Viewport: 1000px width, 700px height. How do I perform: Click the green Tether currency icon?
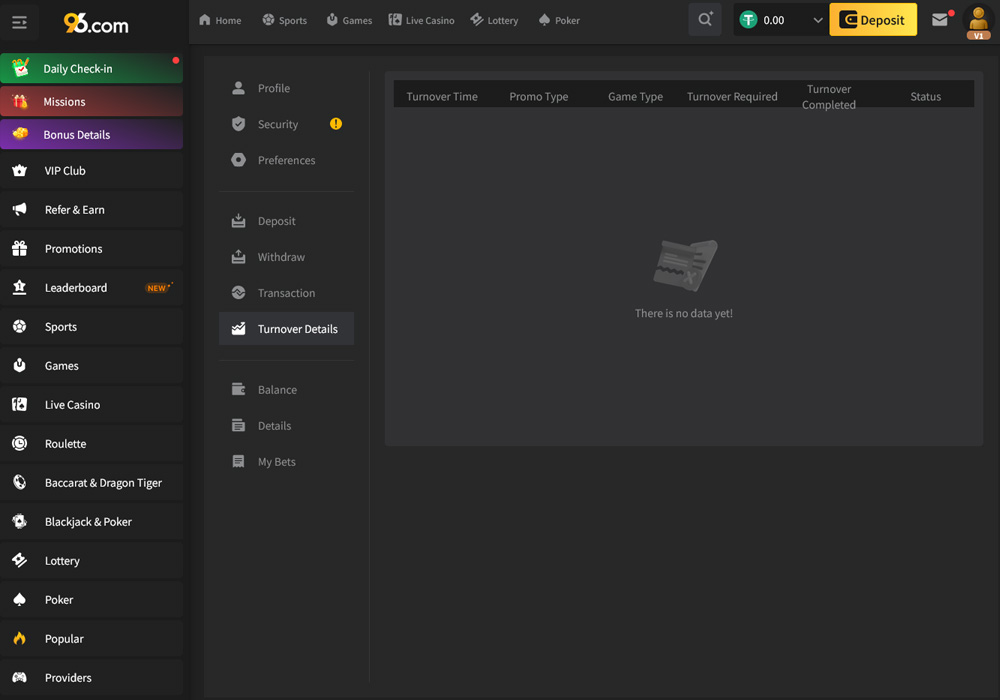[748, 20]
